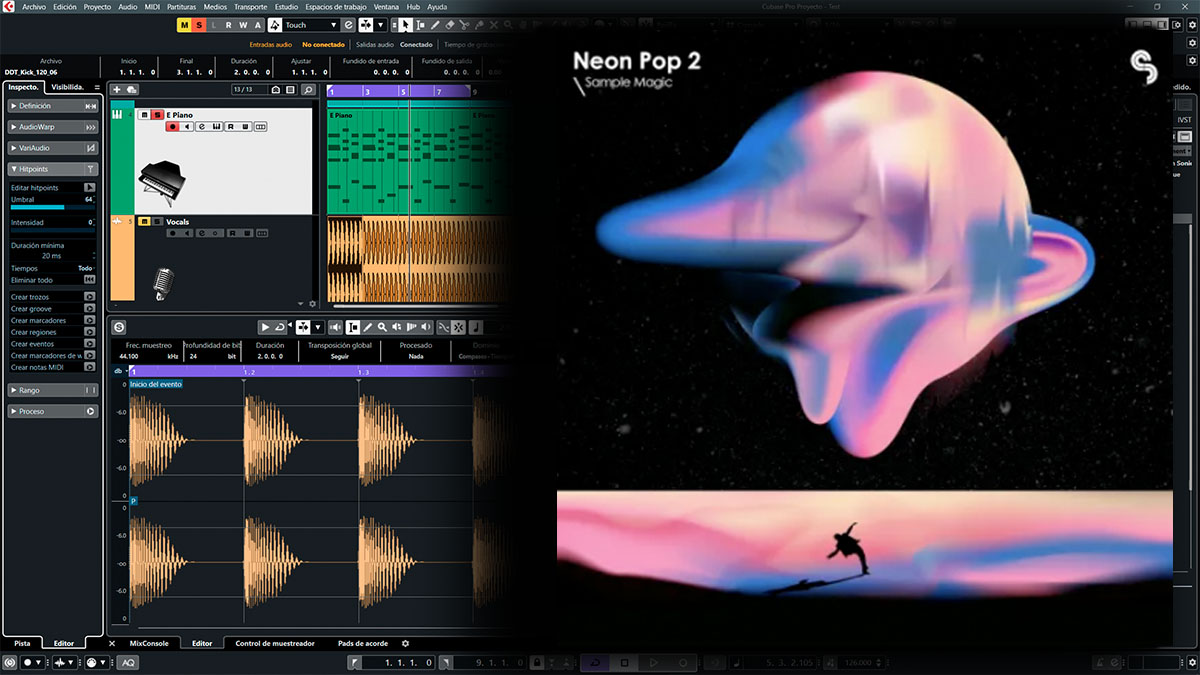Expand the Definición inspector section
This screenshot has width=1200, height=675.
[54, 105]
